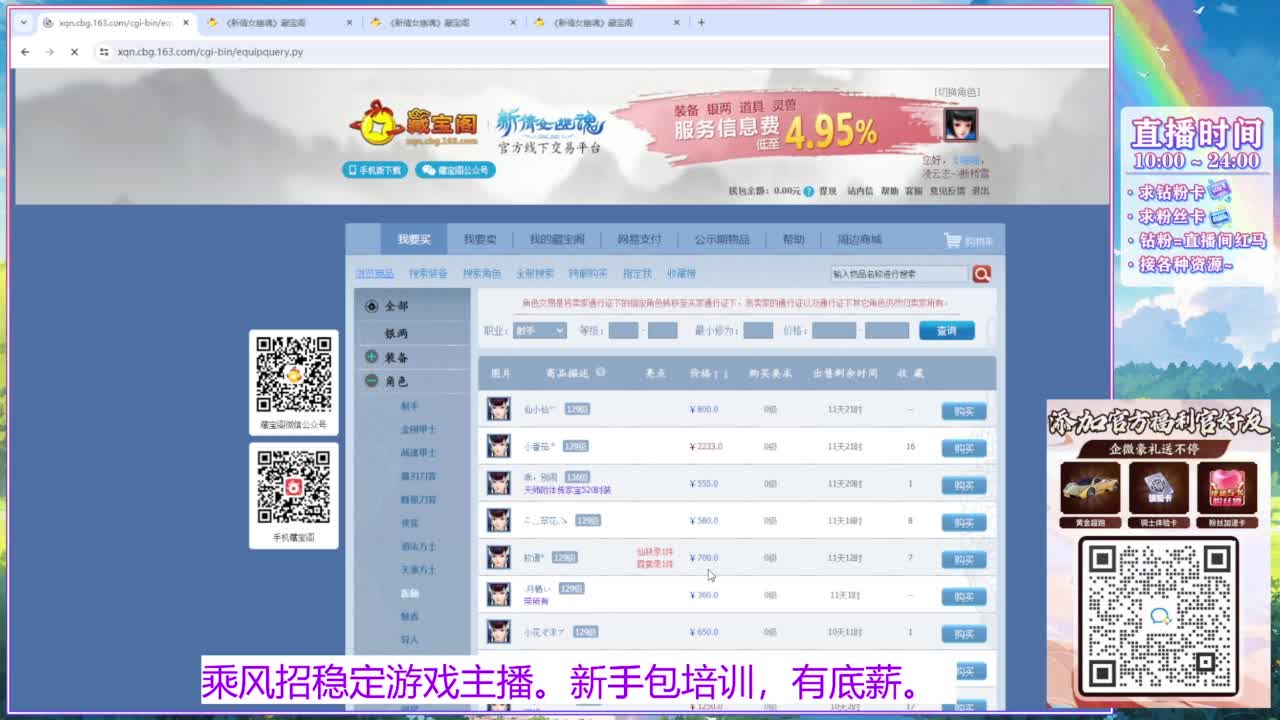Switch to 我要买 tab
Screen dimensions: 1280x720
(x=413, y=239)
